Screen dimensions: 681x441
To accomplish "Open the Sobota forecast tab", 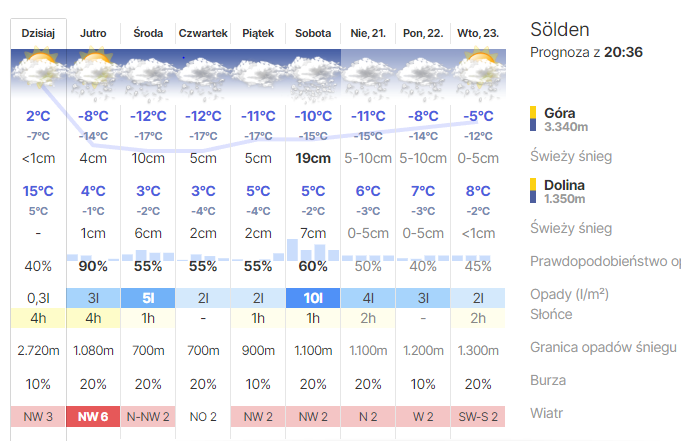I will pos(313,33).
